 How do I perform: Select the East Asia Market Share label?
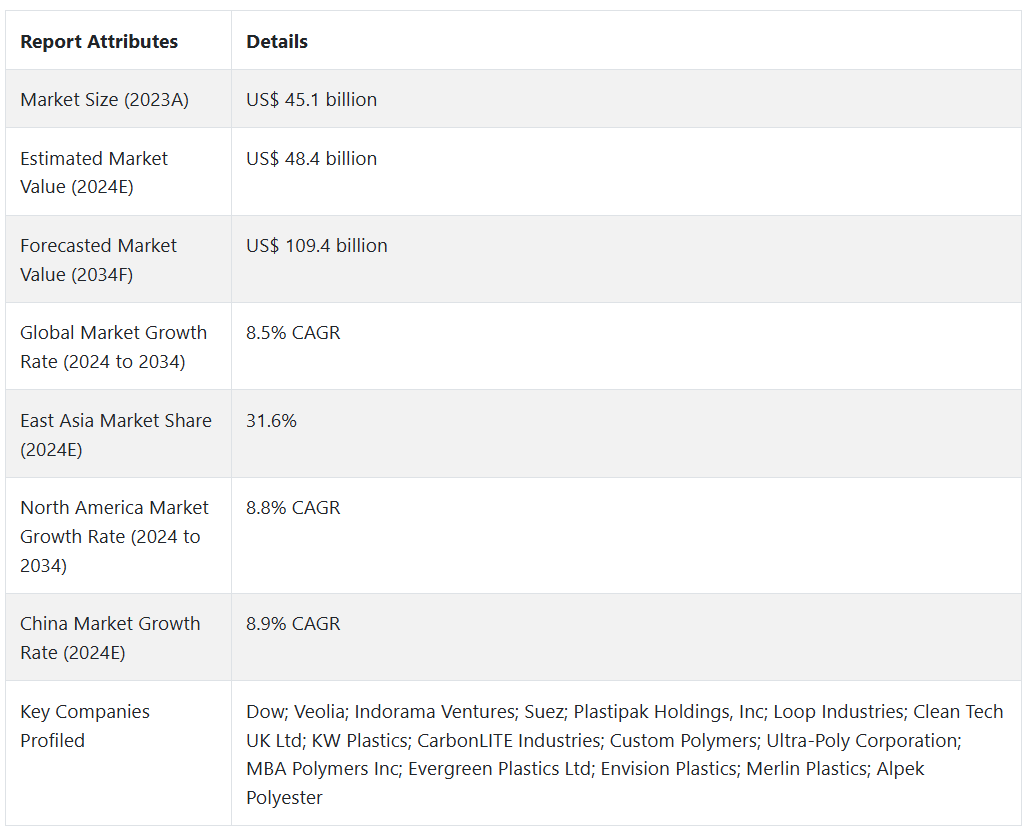click(x=115, y=434)
